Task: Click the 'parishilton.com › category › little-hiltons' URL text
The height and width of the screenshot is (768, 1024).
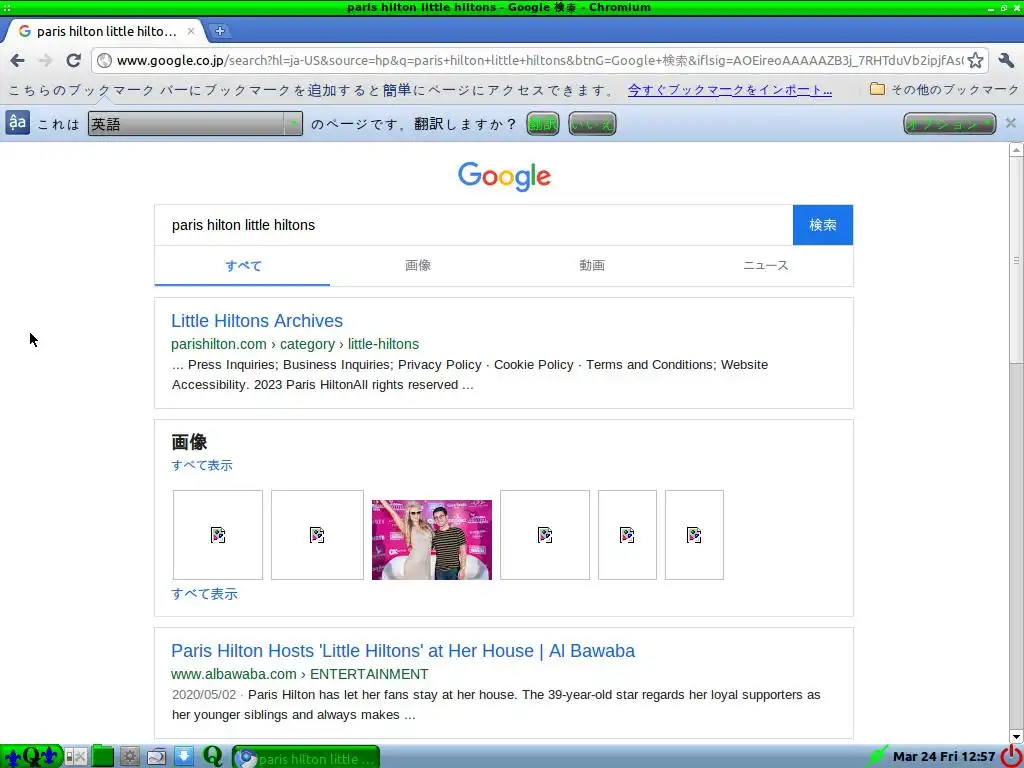Action: pyautogui.click(x=295, y=344)
